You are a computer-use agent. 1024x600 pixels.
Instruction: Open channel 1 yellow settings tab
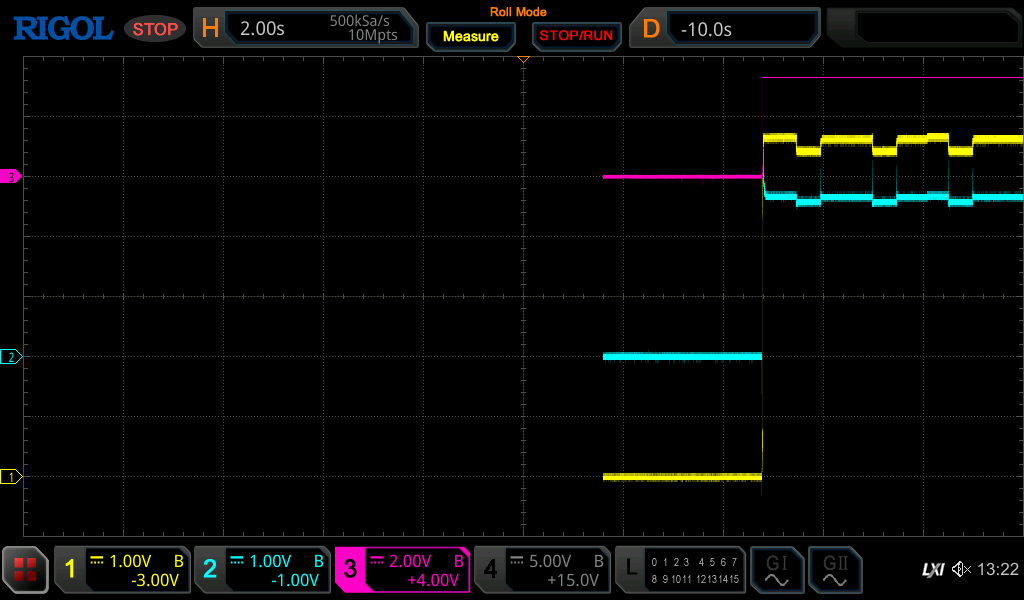(122, 570)
